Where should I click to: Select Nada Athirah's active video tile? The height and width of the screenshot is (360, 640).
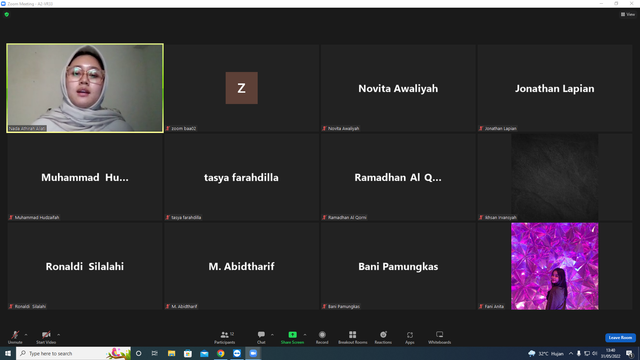click(85, 88)
